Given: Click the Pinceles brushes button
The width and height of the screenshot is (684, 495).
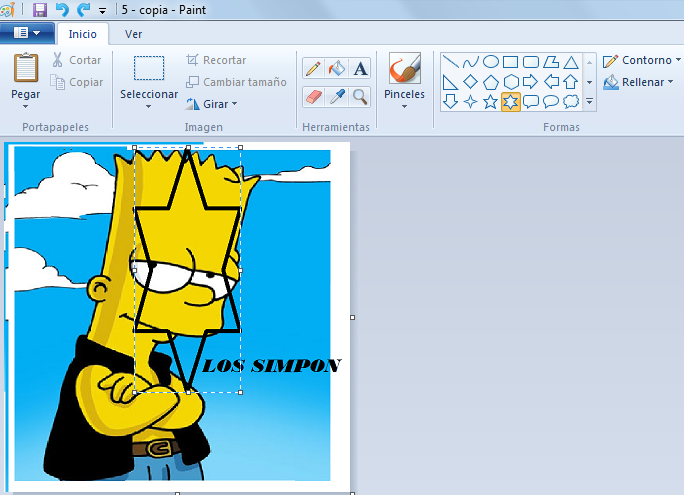Looking at the screenshot, I should 404,80.
